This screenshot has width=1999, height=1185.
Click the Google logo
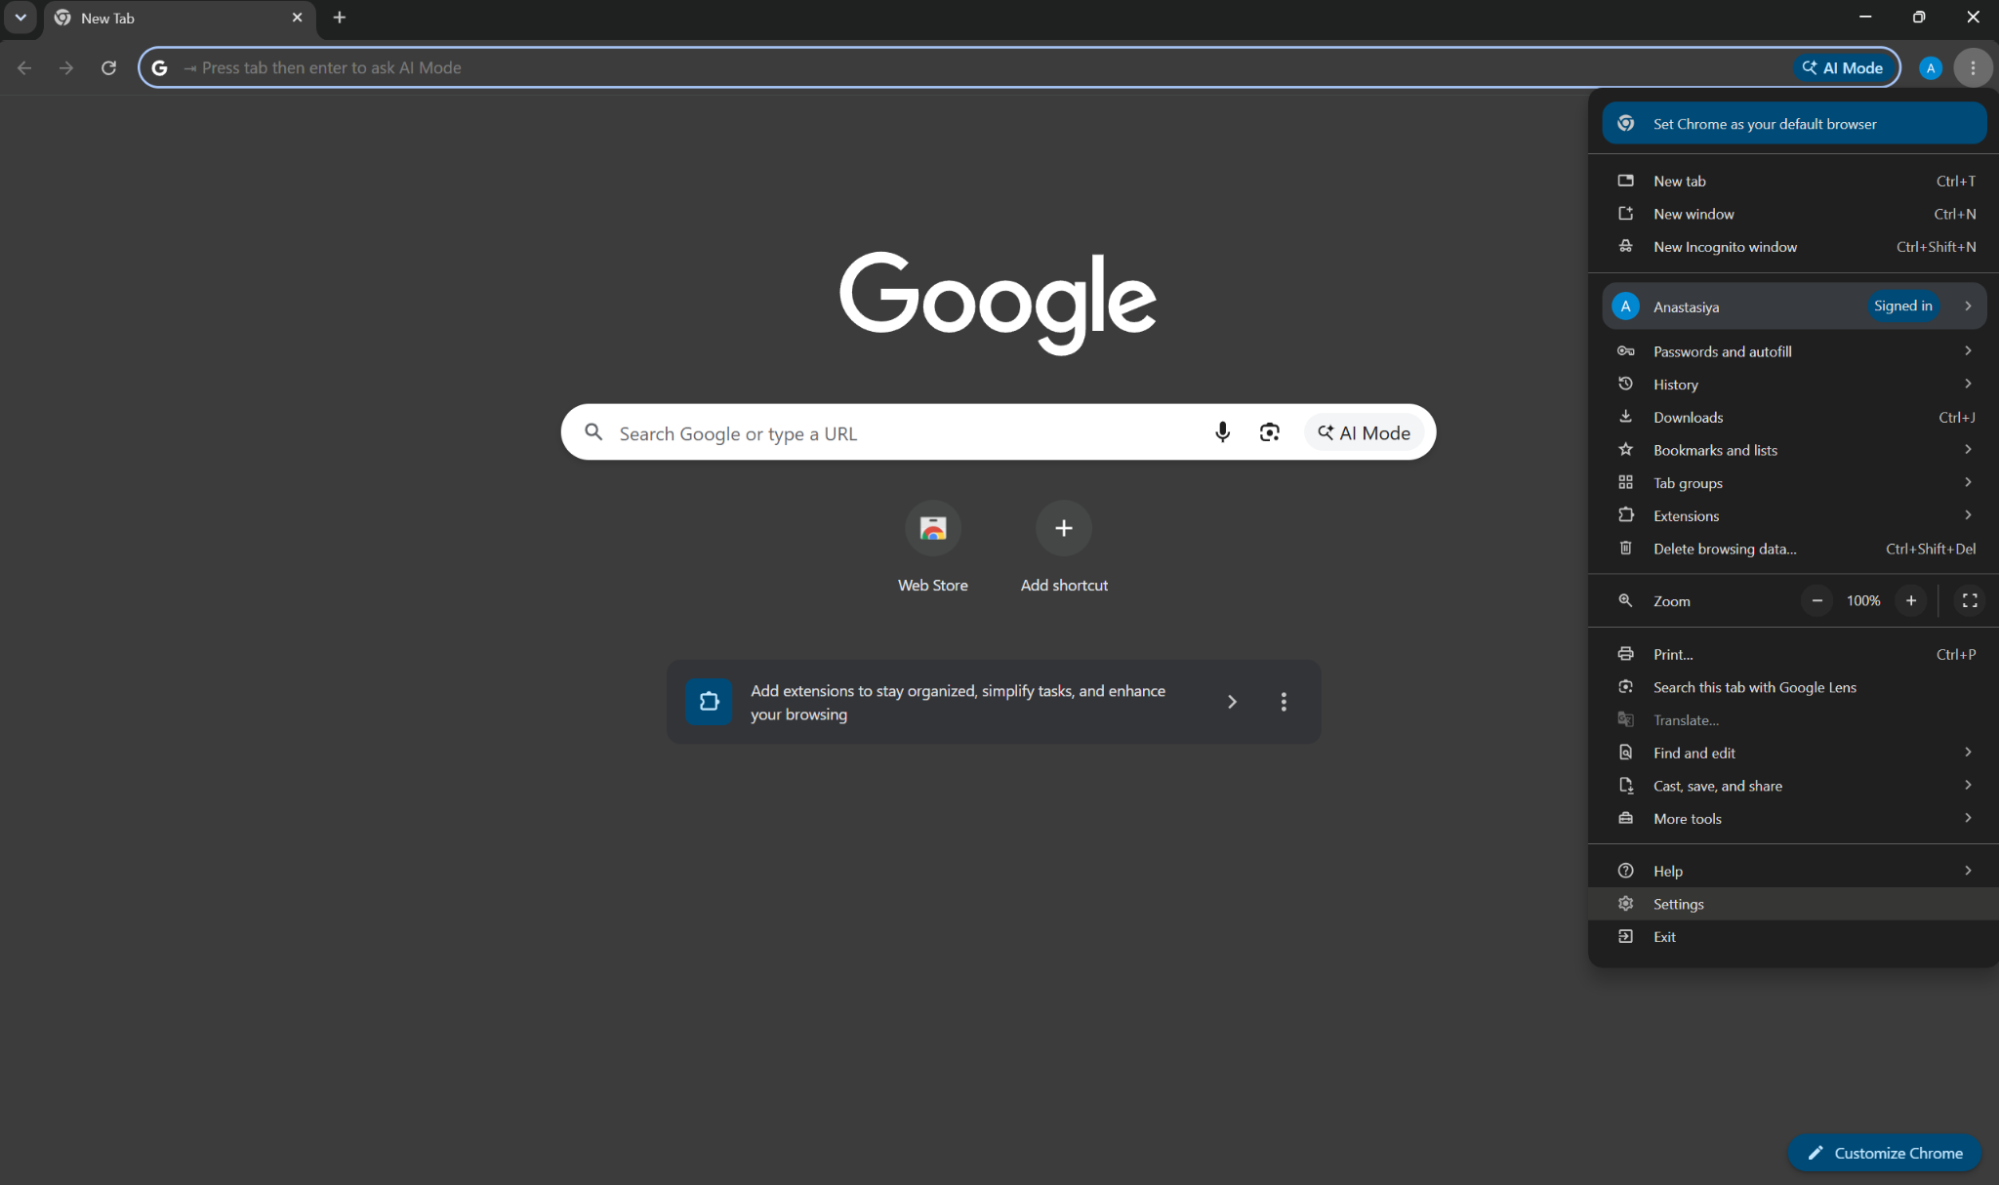pyautogui.click(x=998, y=302)
